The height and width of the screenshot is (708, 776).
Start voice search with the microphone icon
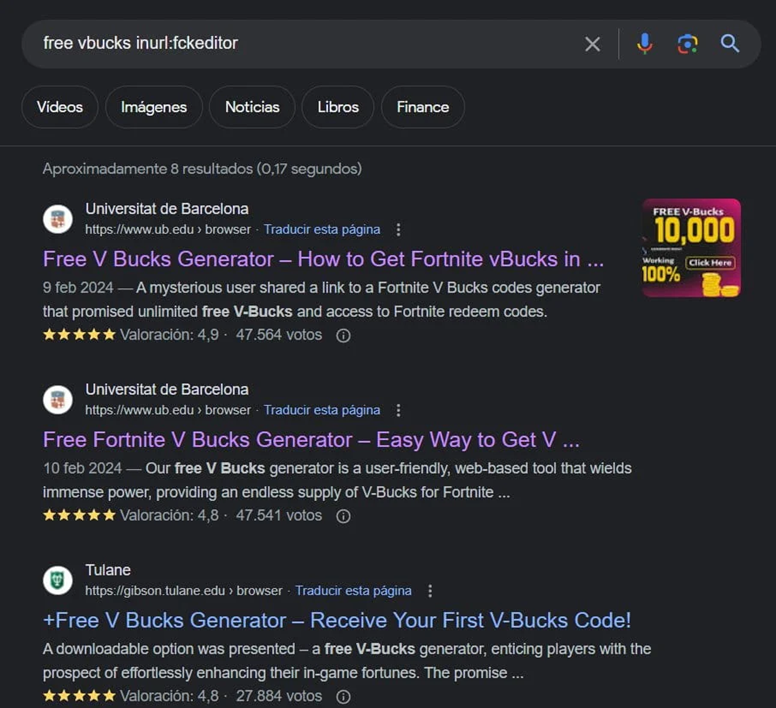tap(644, 44)
